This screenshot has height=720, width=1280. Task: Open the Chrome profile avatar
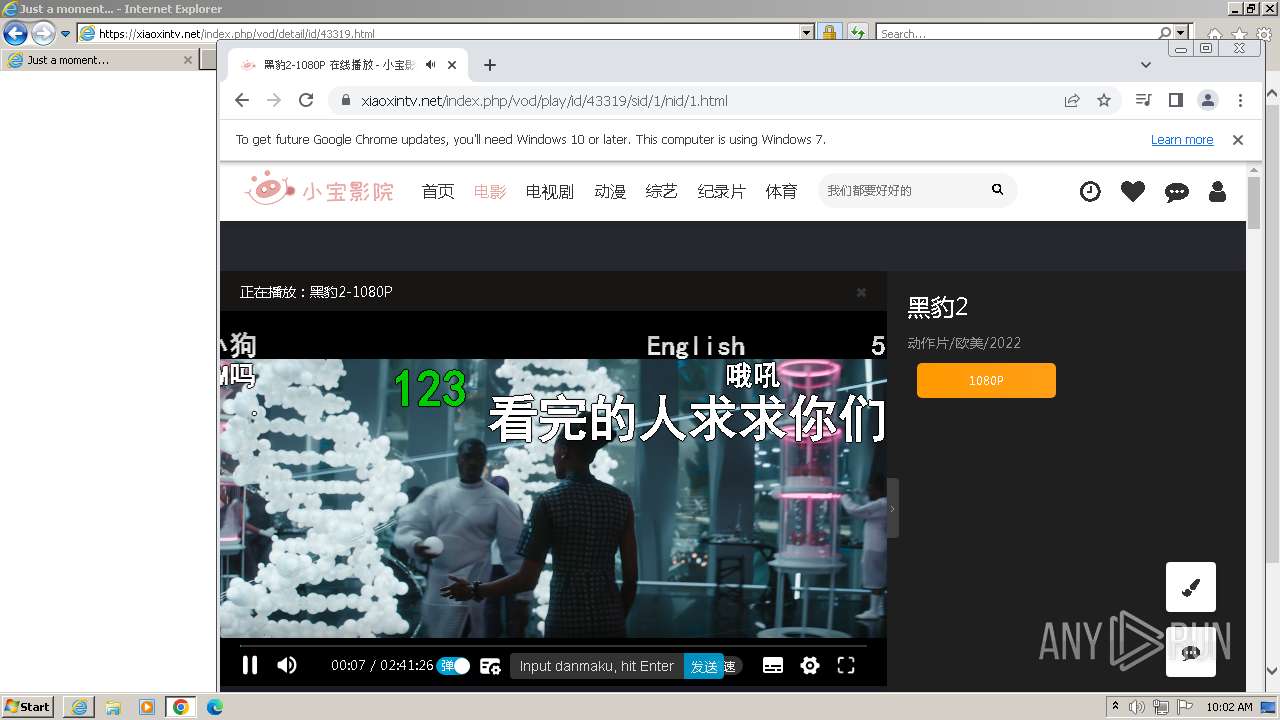click(1208, 100)
